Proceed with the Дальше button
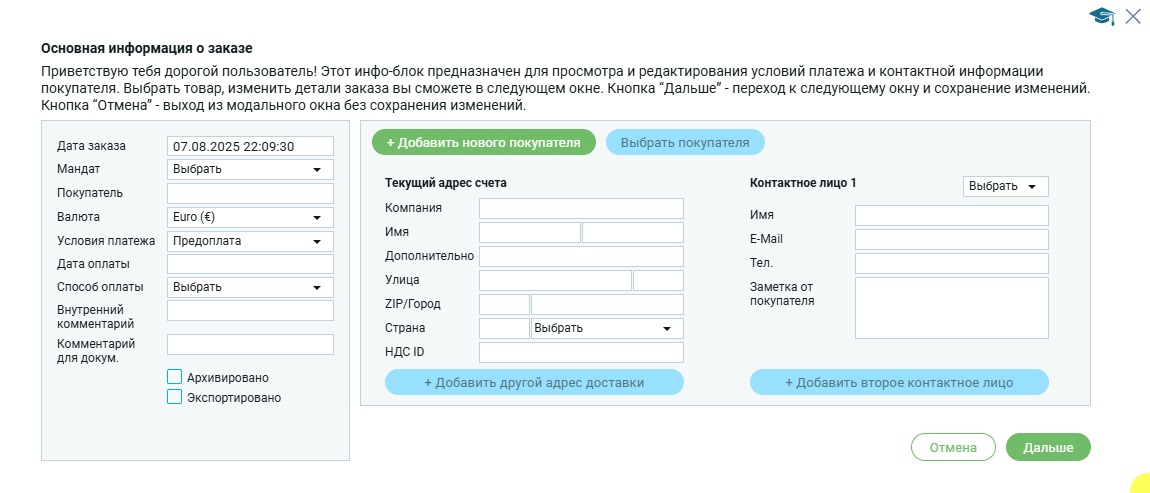The width and height of the screenshot is (1150, 493). pos(1047,447)
